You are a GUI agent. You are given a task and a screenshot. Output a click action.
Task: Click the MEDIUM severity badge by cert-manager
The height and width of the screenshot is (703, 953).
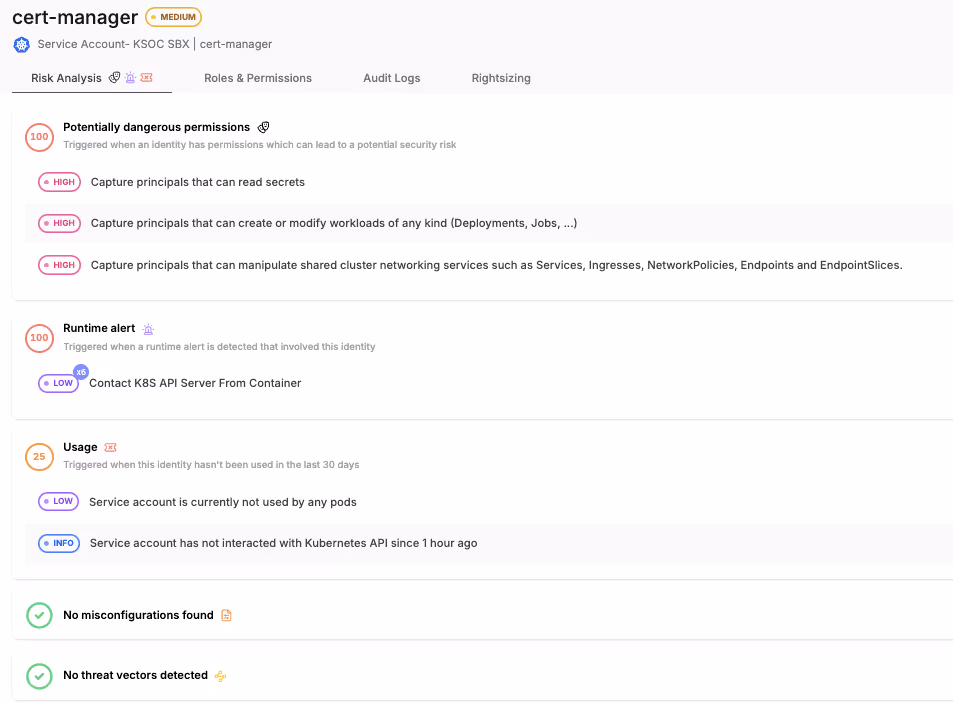click(x=174, y=17)
